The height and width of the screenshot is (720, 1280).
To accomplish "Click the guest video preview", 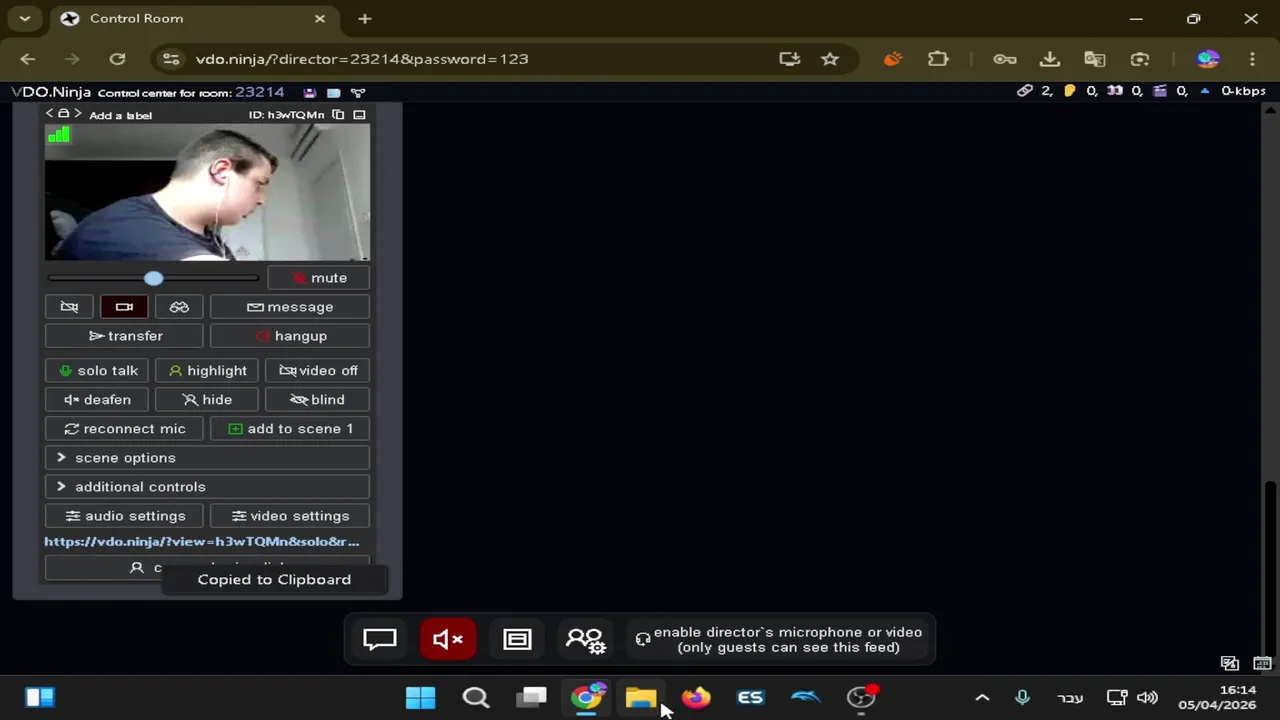I will 207,192.
